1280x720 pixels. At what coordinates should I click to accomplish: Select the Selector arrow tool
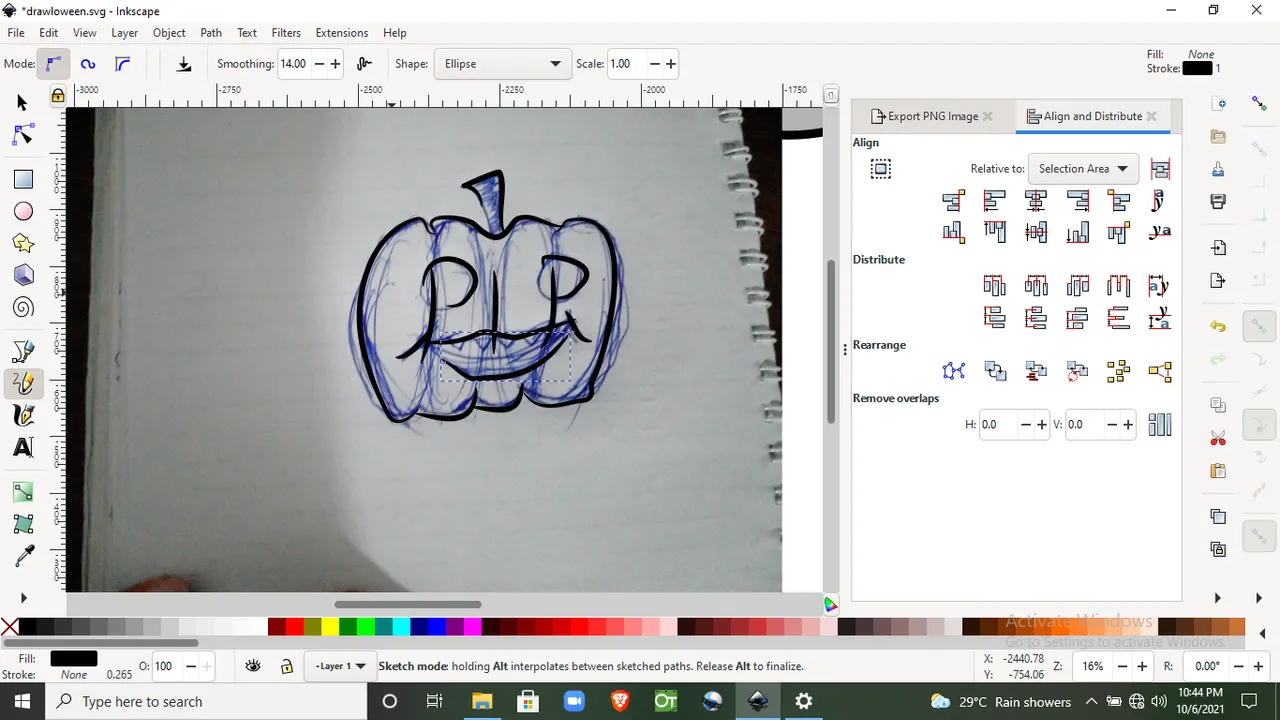coord(23,102)
